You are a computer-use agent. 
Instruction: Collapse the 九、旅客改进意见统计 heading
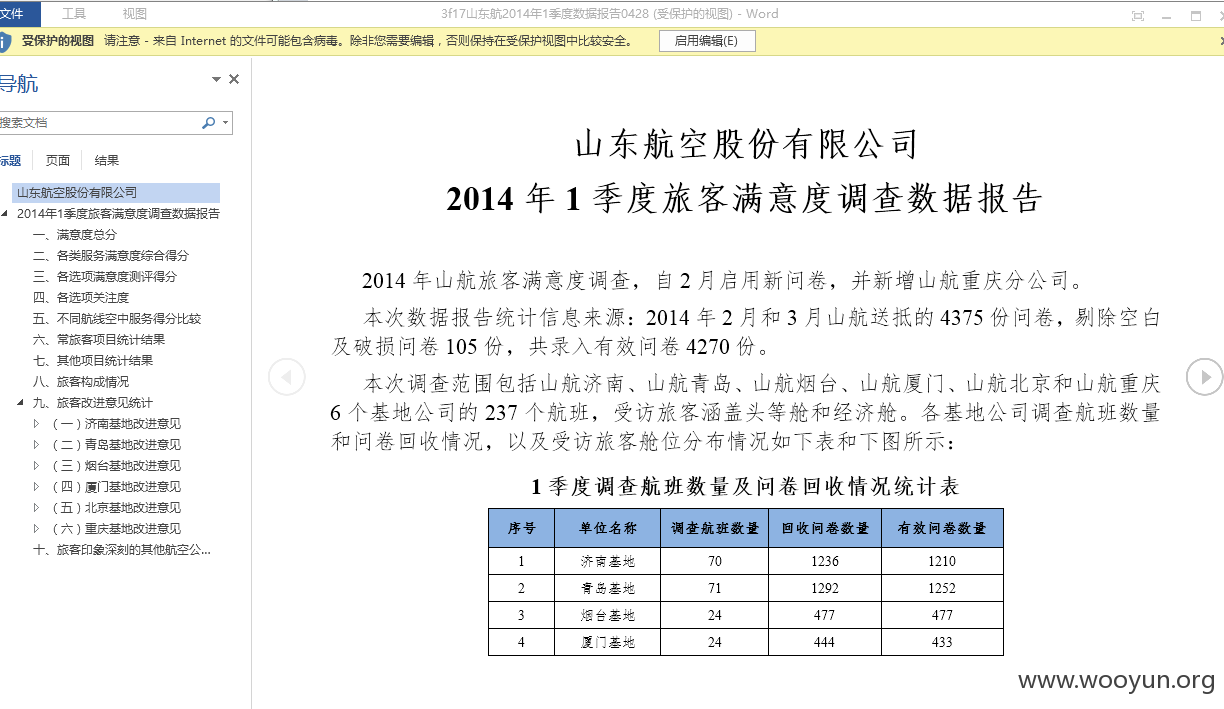point(21,403)
